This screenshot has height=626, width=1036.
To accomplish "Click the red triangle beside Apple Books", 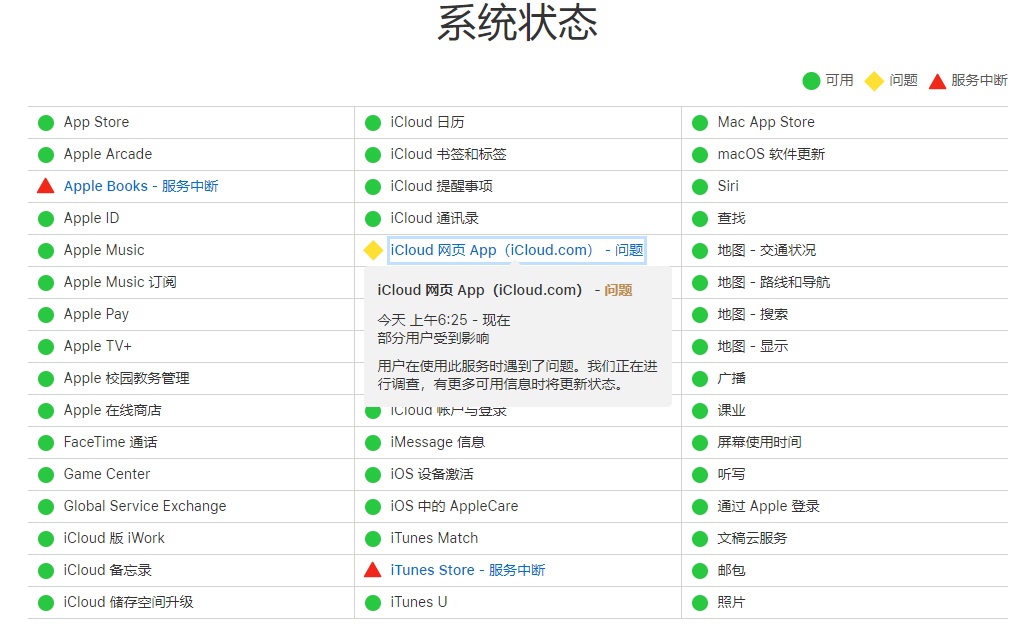I will coord(46,186).
